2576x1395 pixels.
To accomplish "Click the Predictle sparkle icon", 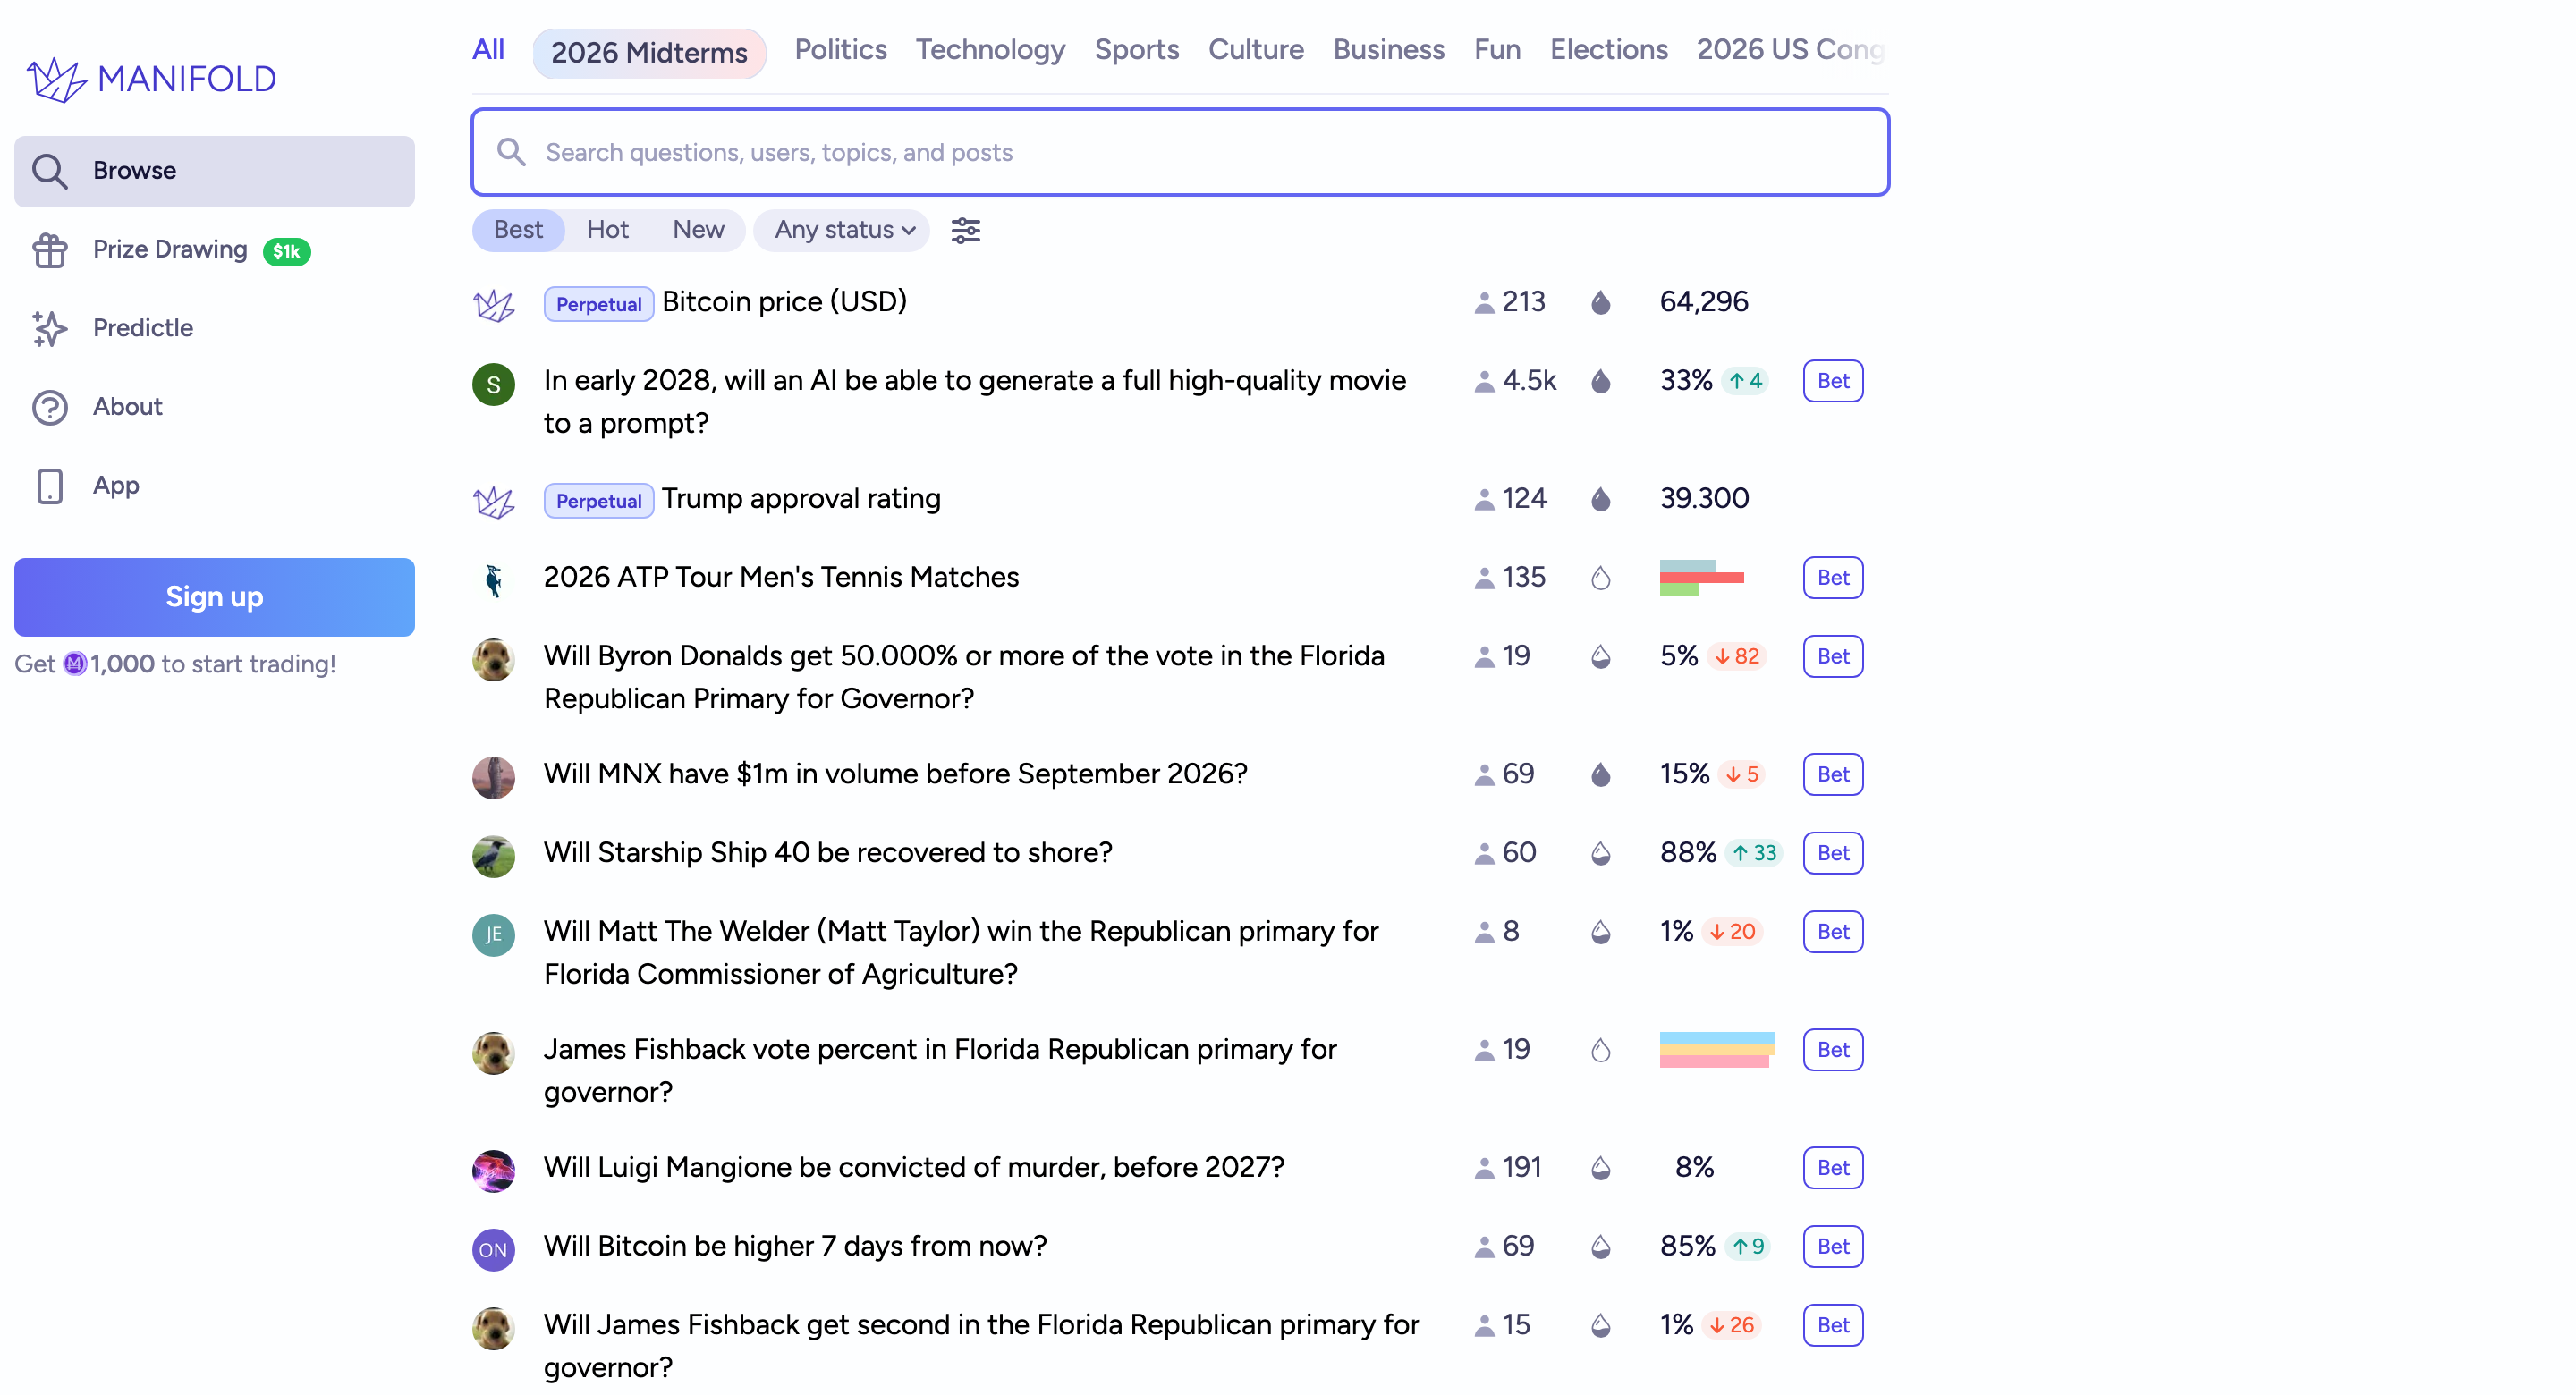I will 49,328.
